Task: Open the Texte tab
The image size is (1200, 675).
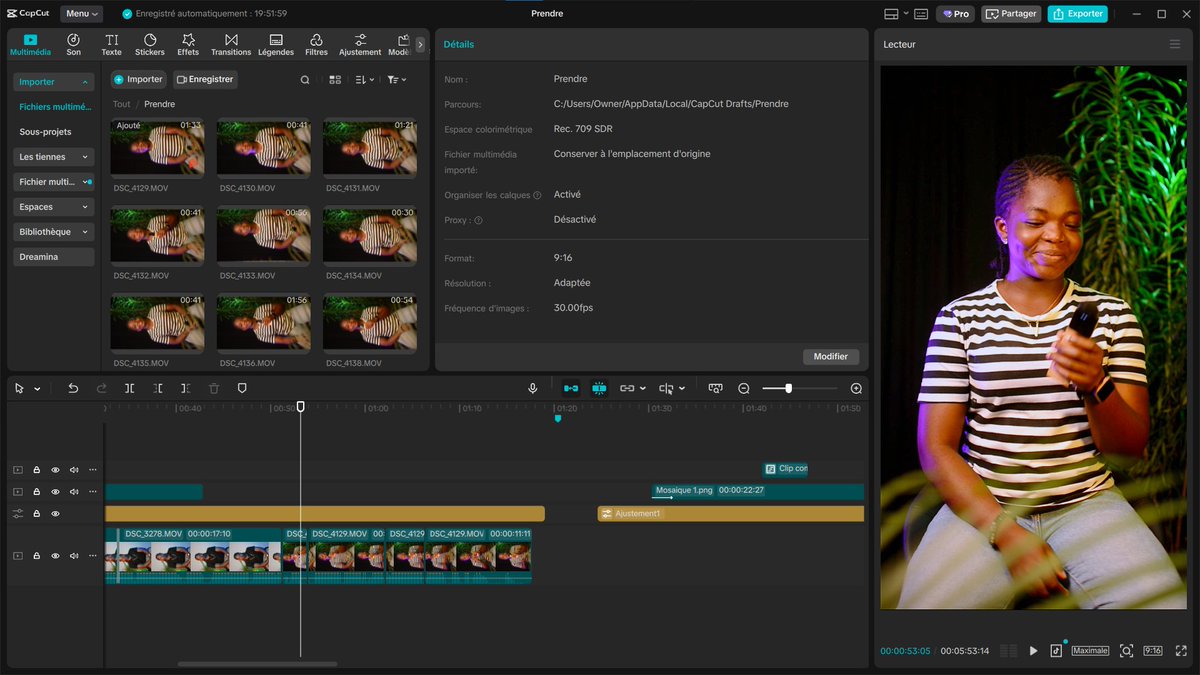Action: pyautogui.click(x=111, y=44)
